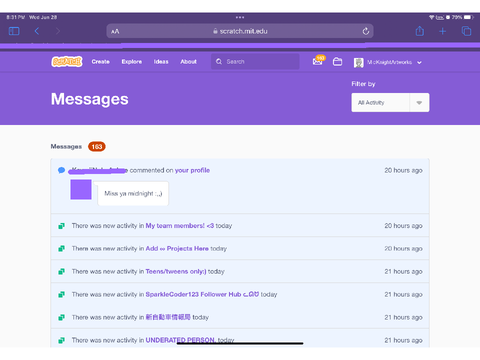The image size is (480, 360).
Task: Reload the page with refresh icon
Action: point(366,31)
